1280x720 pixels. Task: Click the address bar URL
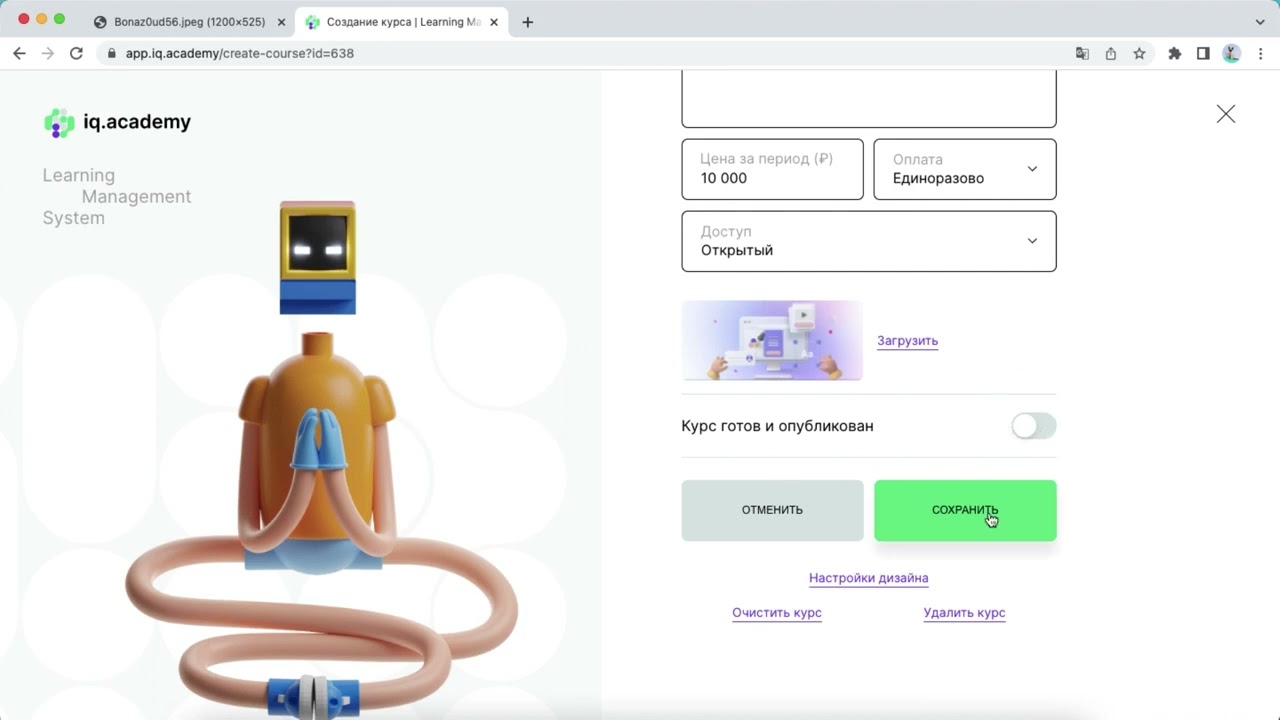(x=240, y=53)
